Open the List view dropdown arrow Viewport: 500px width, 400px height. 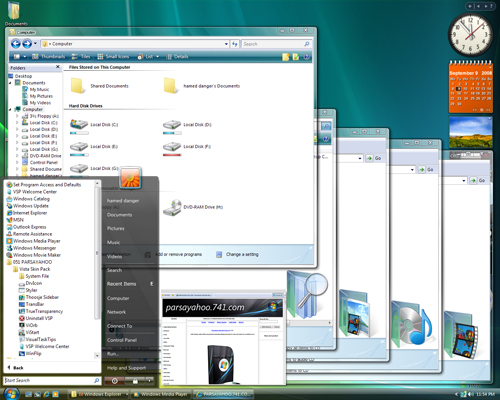click(157, 57)
